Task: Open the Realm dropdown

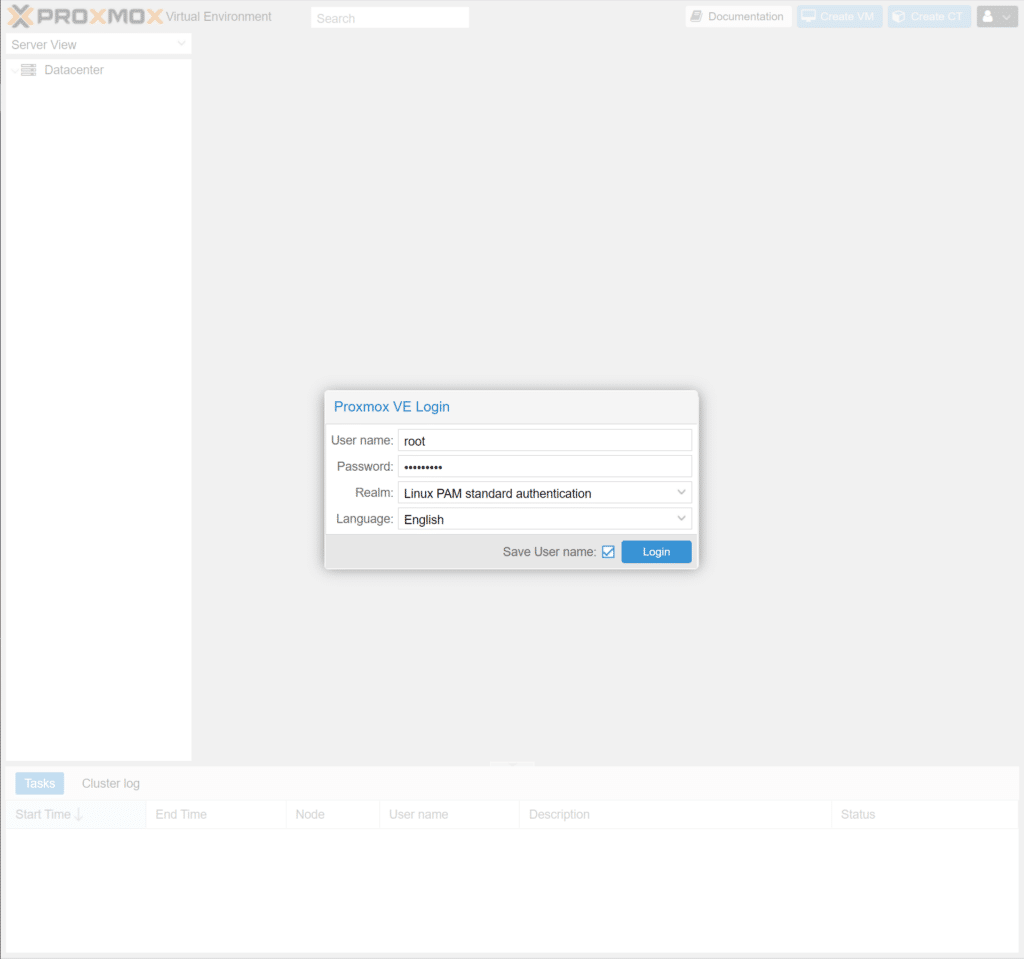Action: [x=681, y=493]
